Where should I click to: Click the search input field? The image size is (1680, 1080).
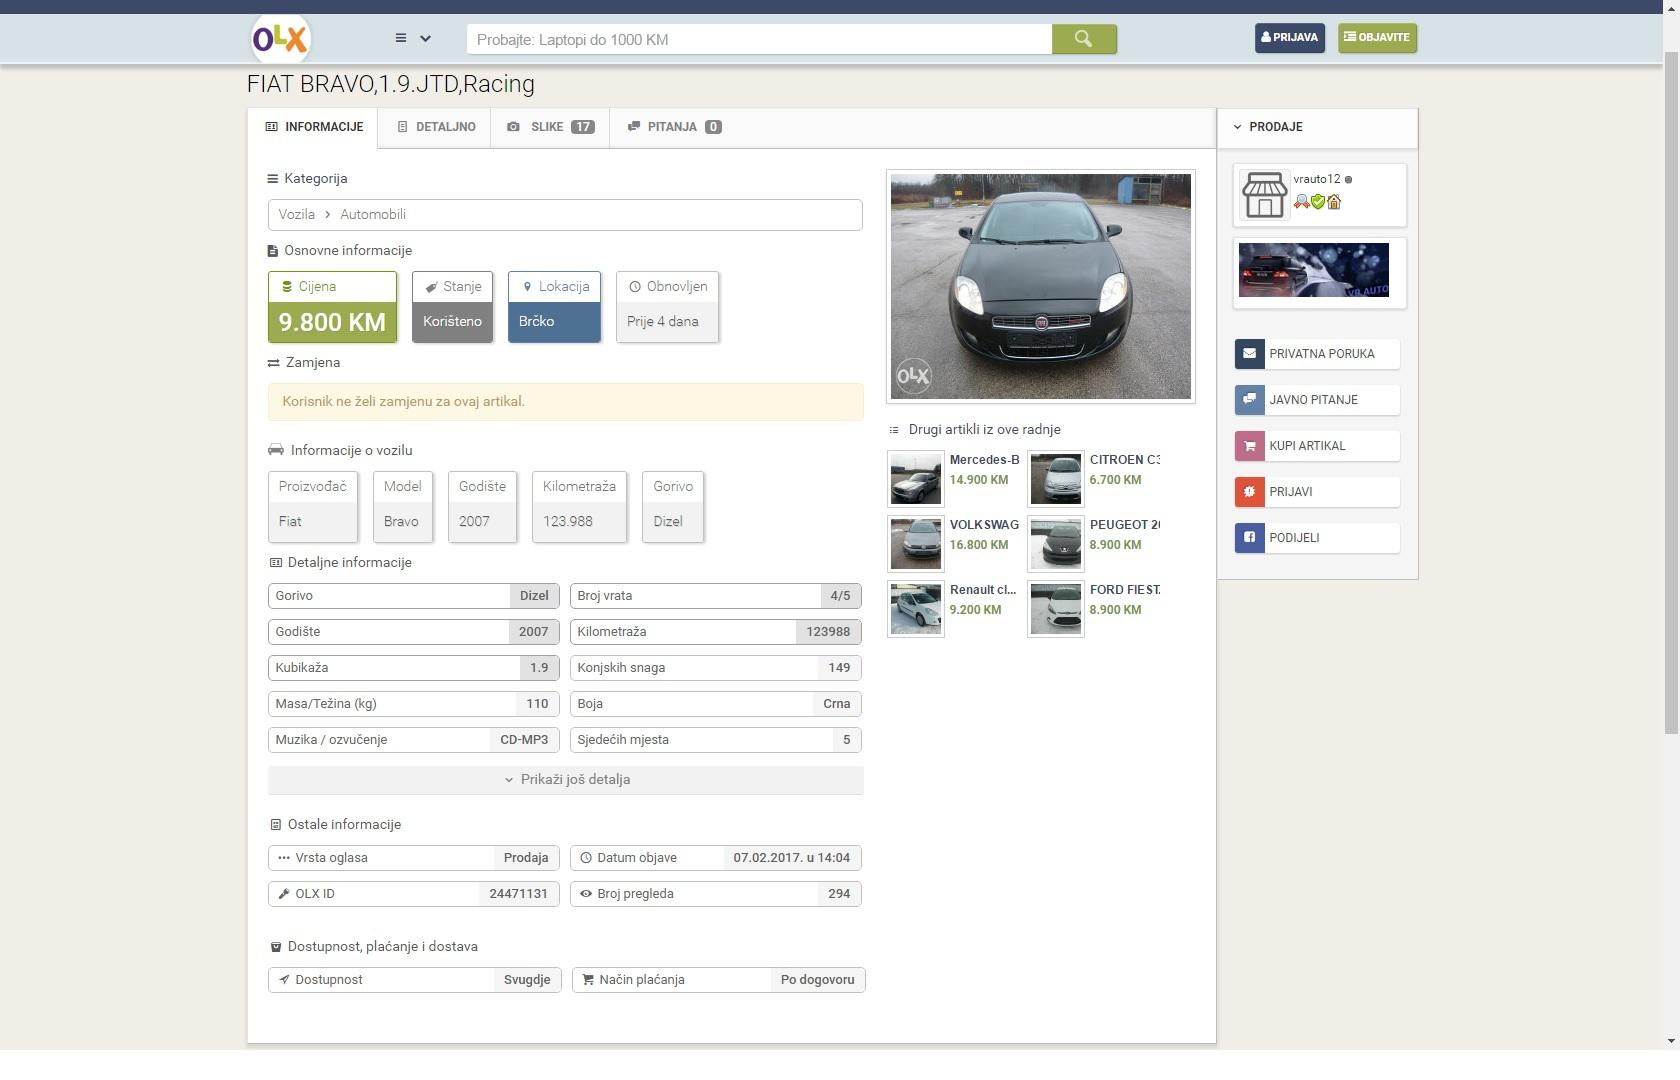(x=759, y=40)
